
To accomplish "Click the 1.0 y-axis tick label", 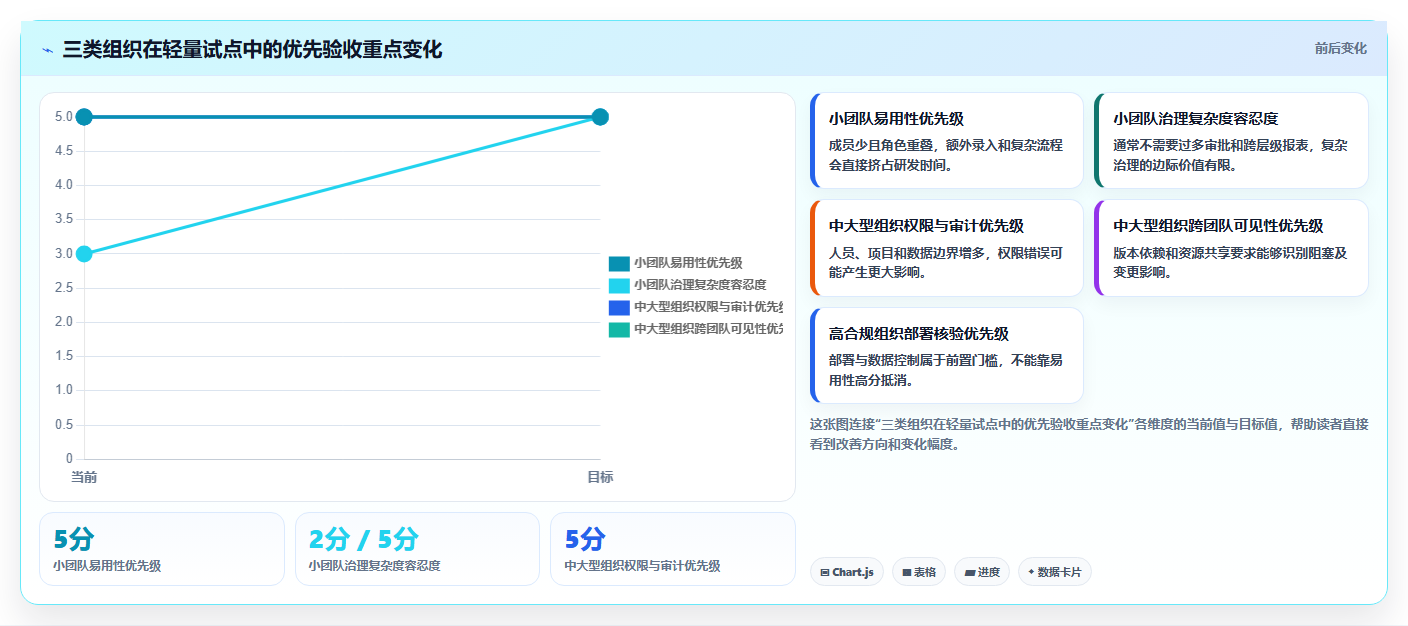I will click(63, 390).
